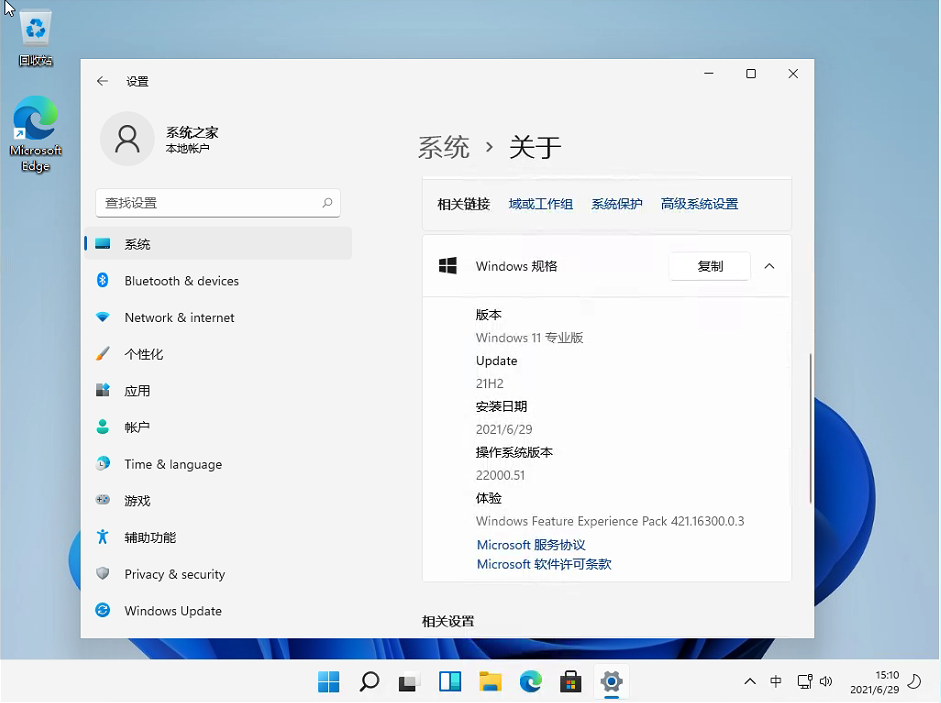Expand hidden icons in the system tray
Image resolution: width=941 pixels, height=703 pixels.
tap(749, 681)
